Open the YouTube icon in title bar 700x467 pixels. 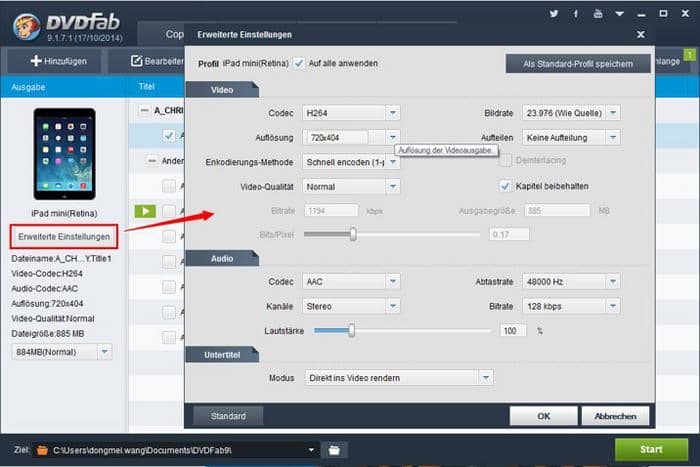pyautogui.click(x=598, y=13)
